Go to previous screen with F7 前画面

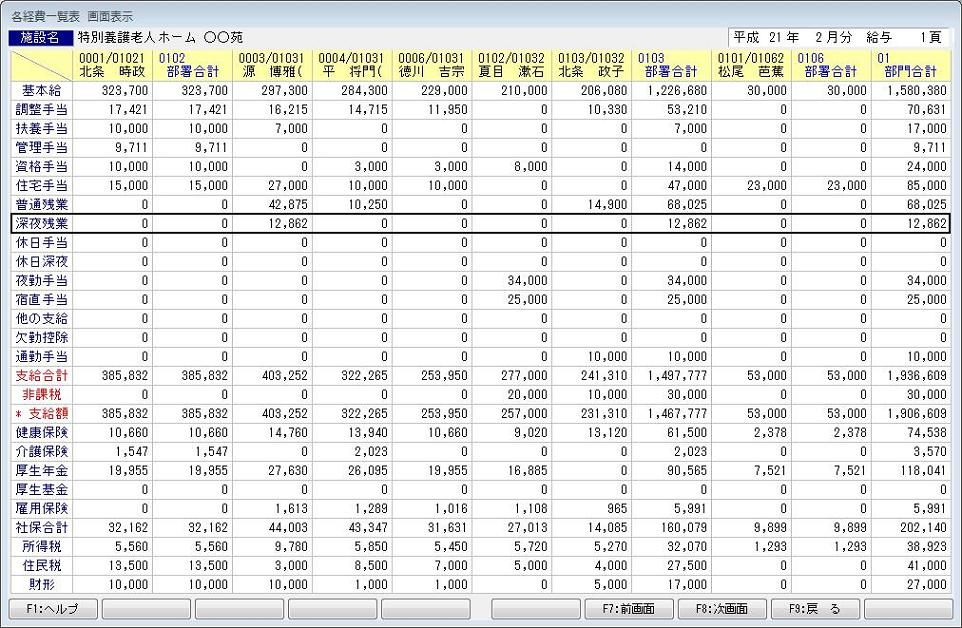(629, 608)
